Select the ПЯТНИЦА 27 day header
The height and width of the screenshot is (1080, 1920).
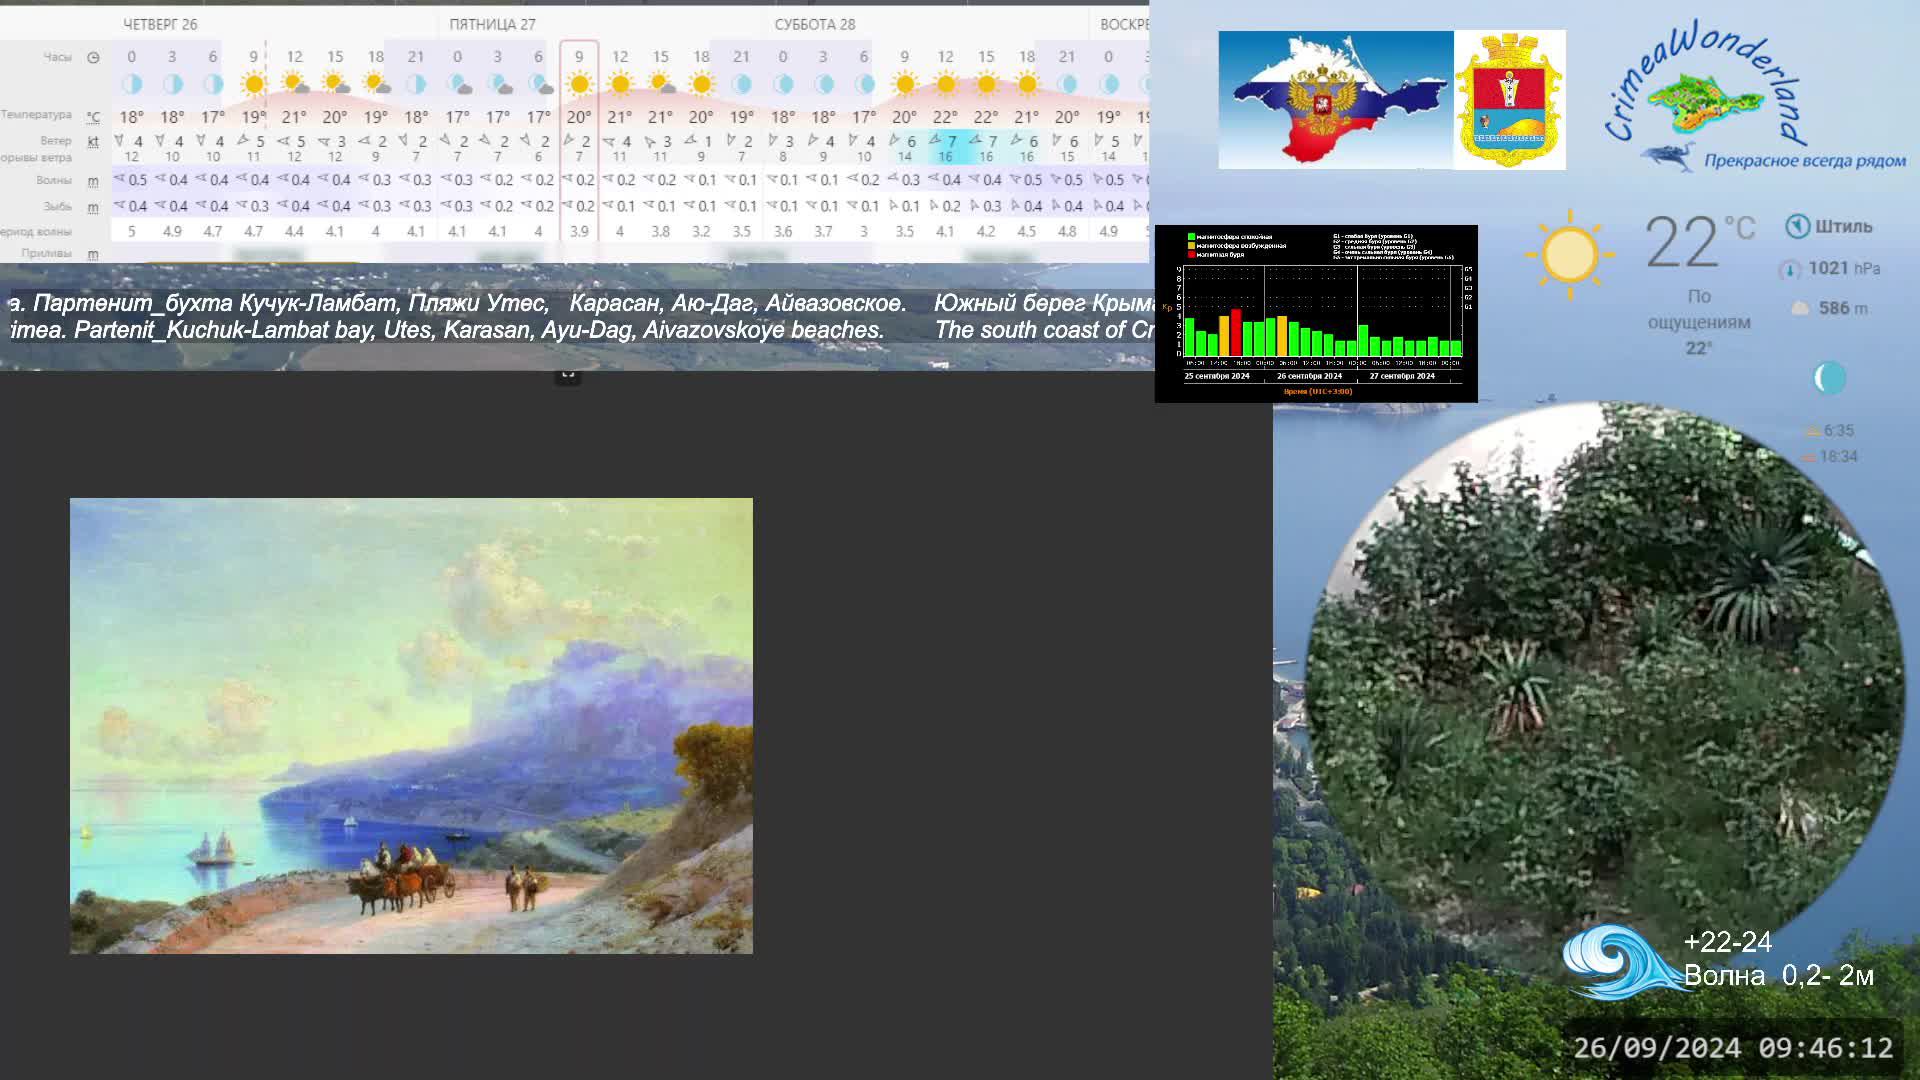[x=492, y=24]
